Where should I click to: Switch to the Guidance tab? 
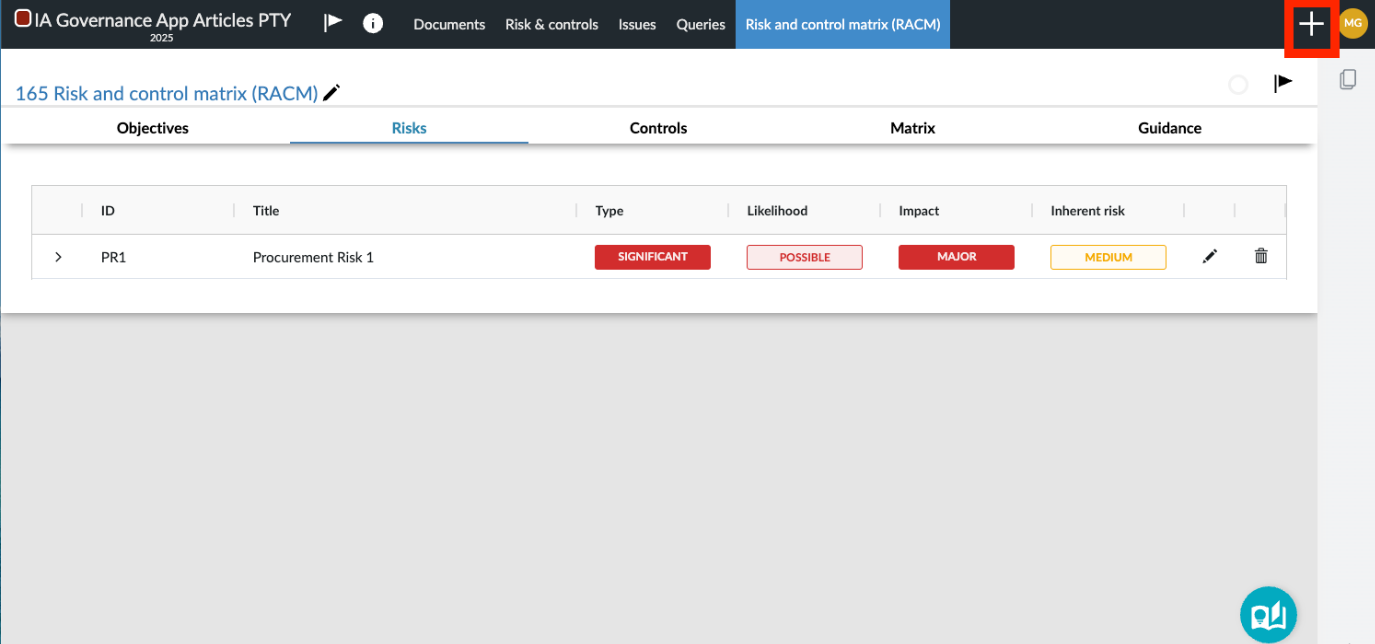[1170, 128]
